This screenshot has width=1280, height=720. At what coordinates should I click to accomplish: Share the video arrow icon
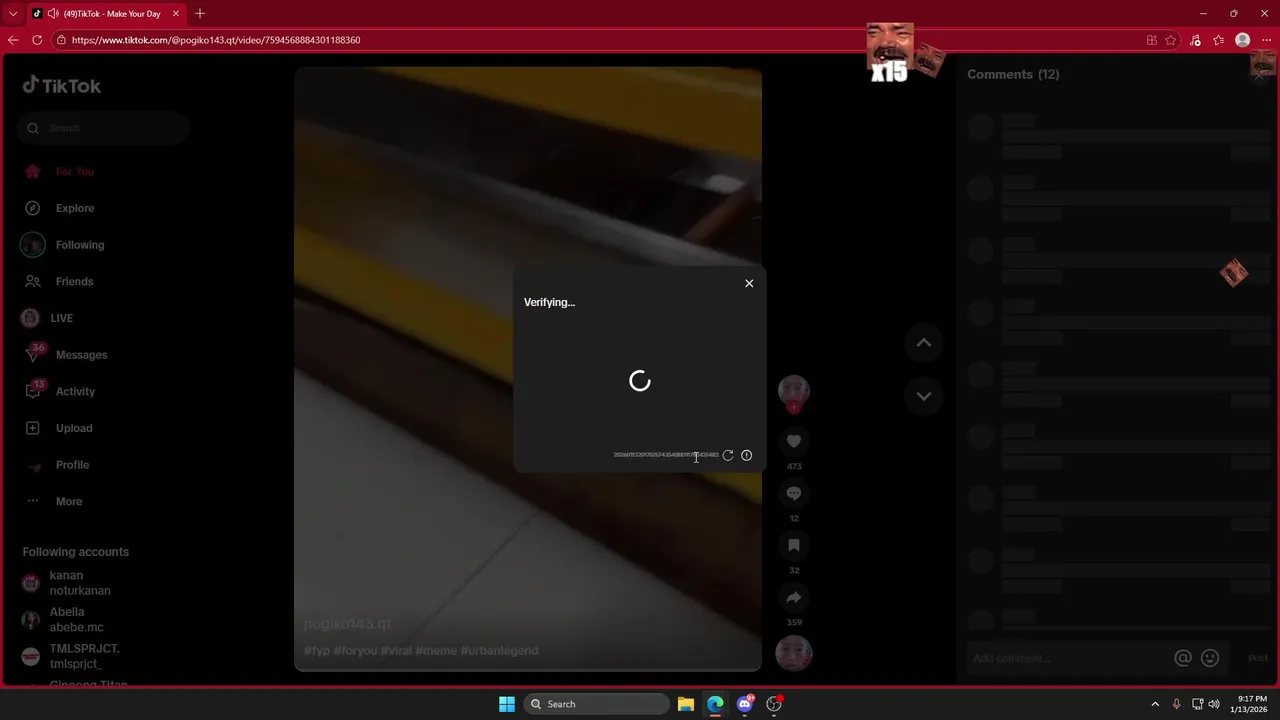click(x=794, y=597)
